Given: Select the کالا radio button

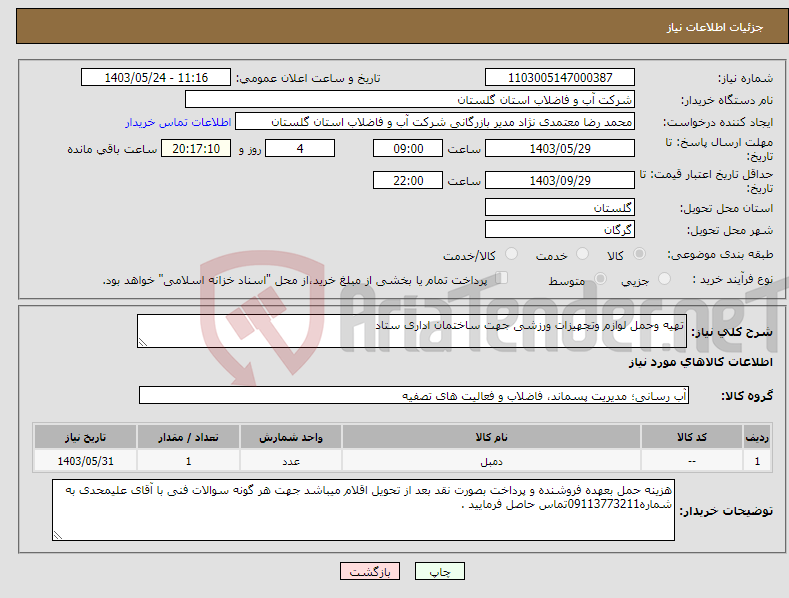Looking at the screenshot, I should pyautogui.click(x=639, y=254).
